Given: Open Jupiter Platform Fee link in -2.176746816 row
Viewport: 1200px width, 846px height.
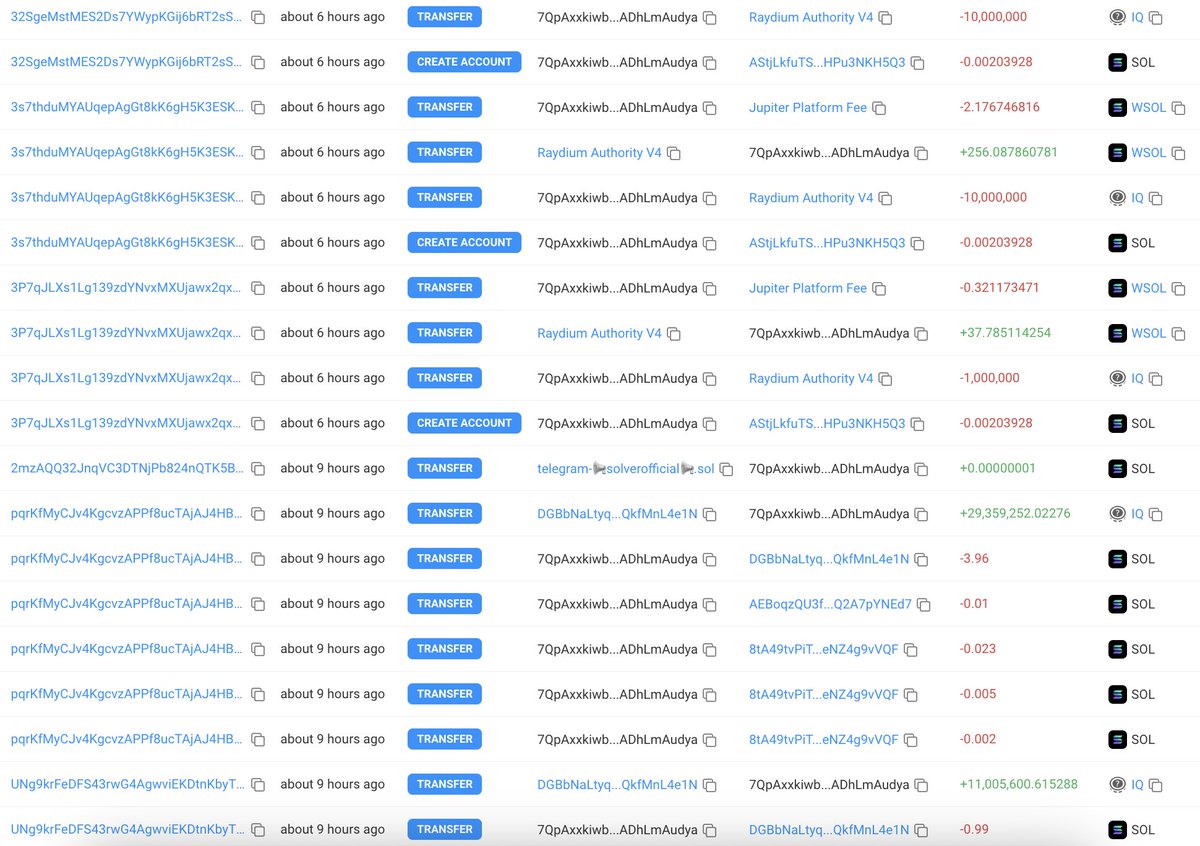Looking at the screenshot, I should click(808, 107).
